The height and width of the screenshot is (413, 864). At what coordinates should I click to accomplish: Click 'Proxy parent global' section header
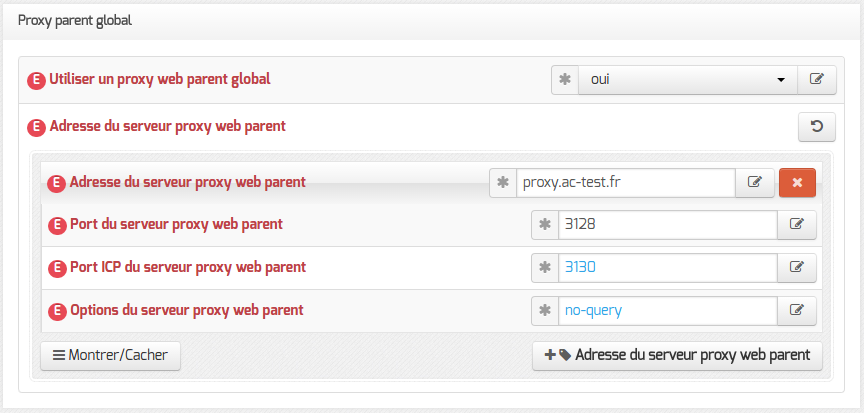tap(75, 21)
